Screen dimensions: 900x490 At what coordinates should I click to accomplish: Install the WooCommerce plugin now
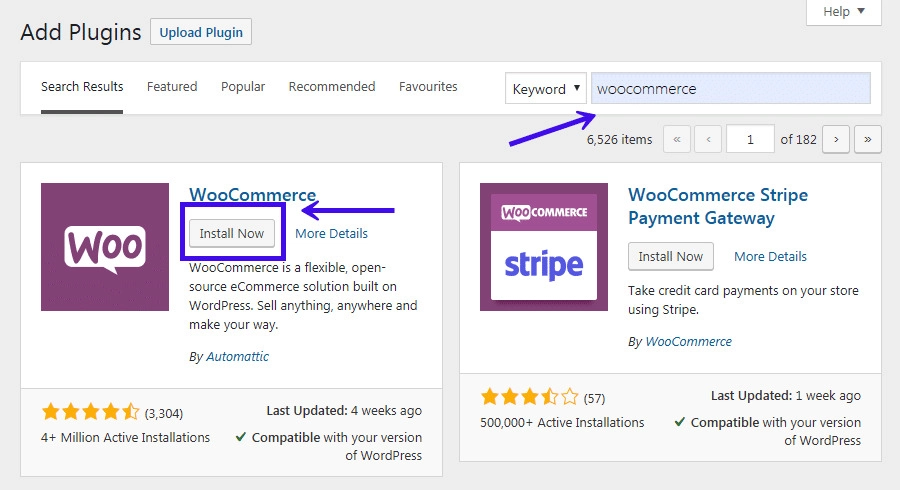point(231,233)
